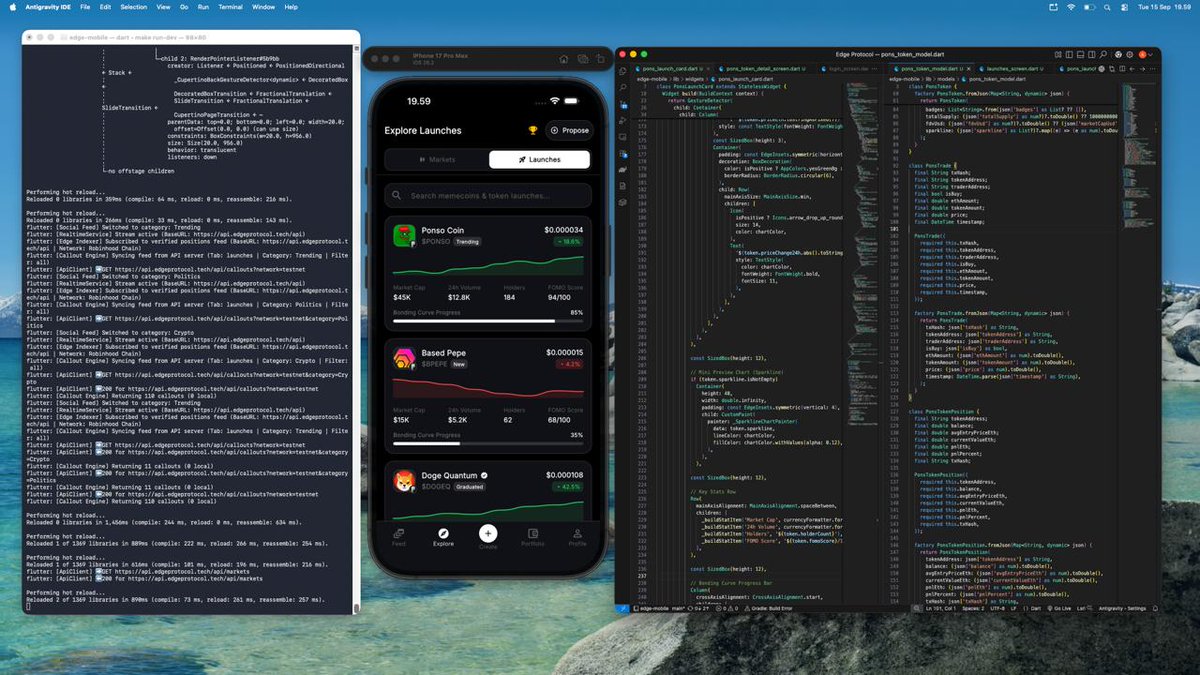
Task: Click the red Based Pepe sparkline chart
Action: (488, 388)
